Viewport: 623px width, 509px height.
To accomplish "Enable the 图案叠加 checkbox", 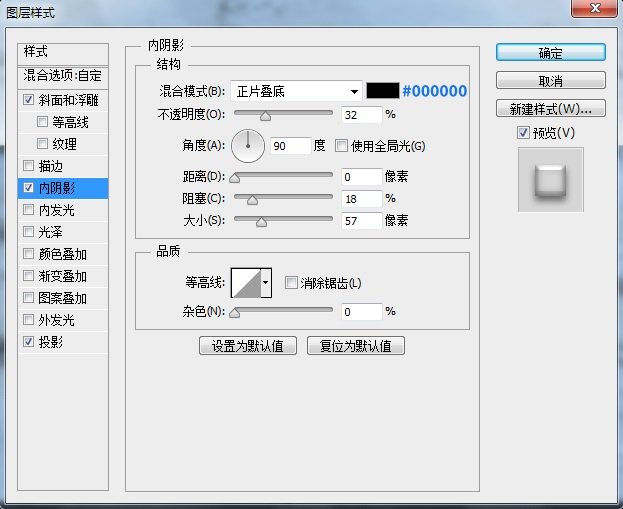I will click(x=28, y=297).
